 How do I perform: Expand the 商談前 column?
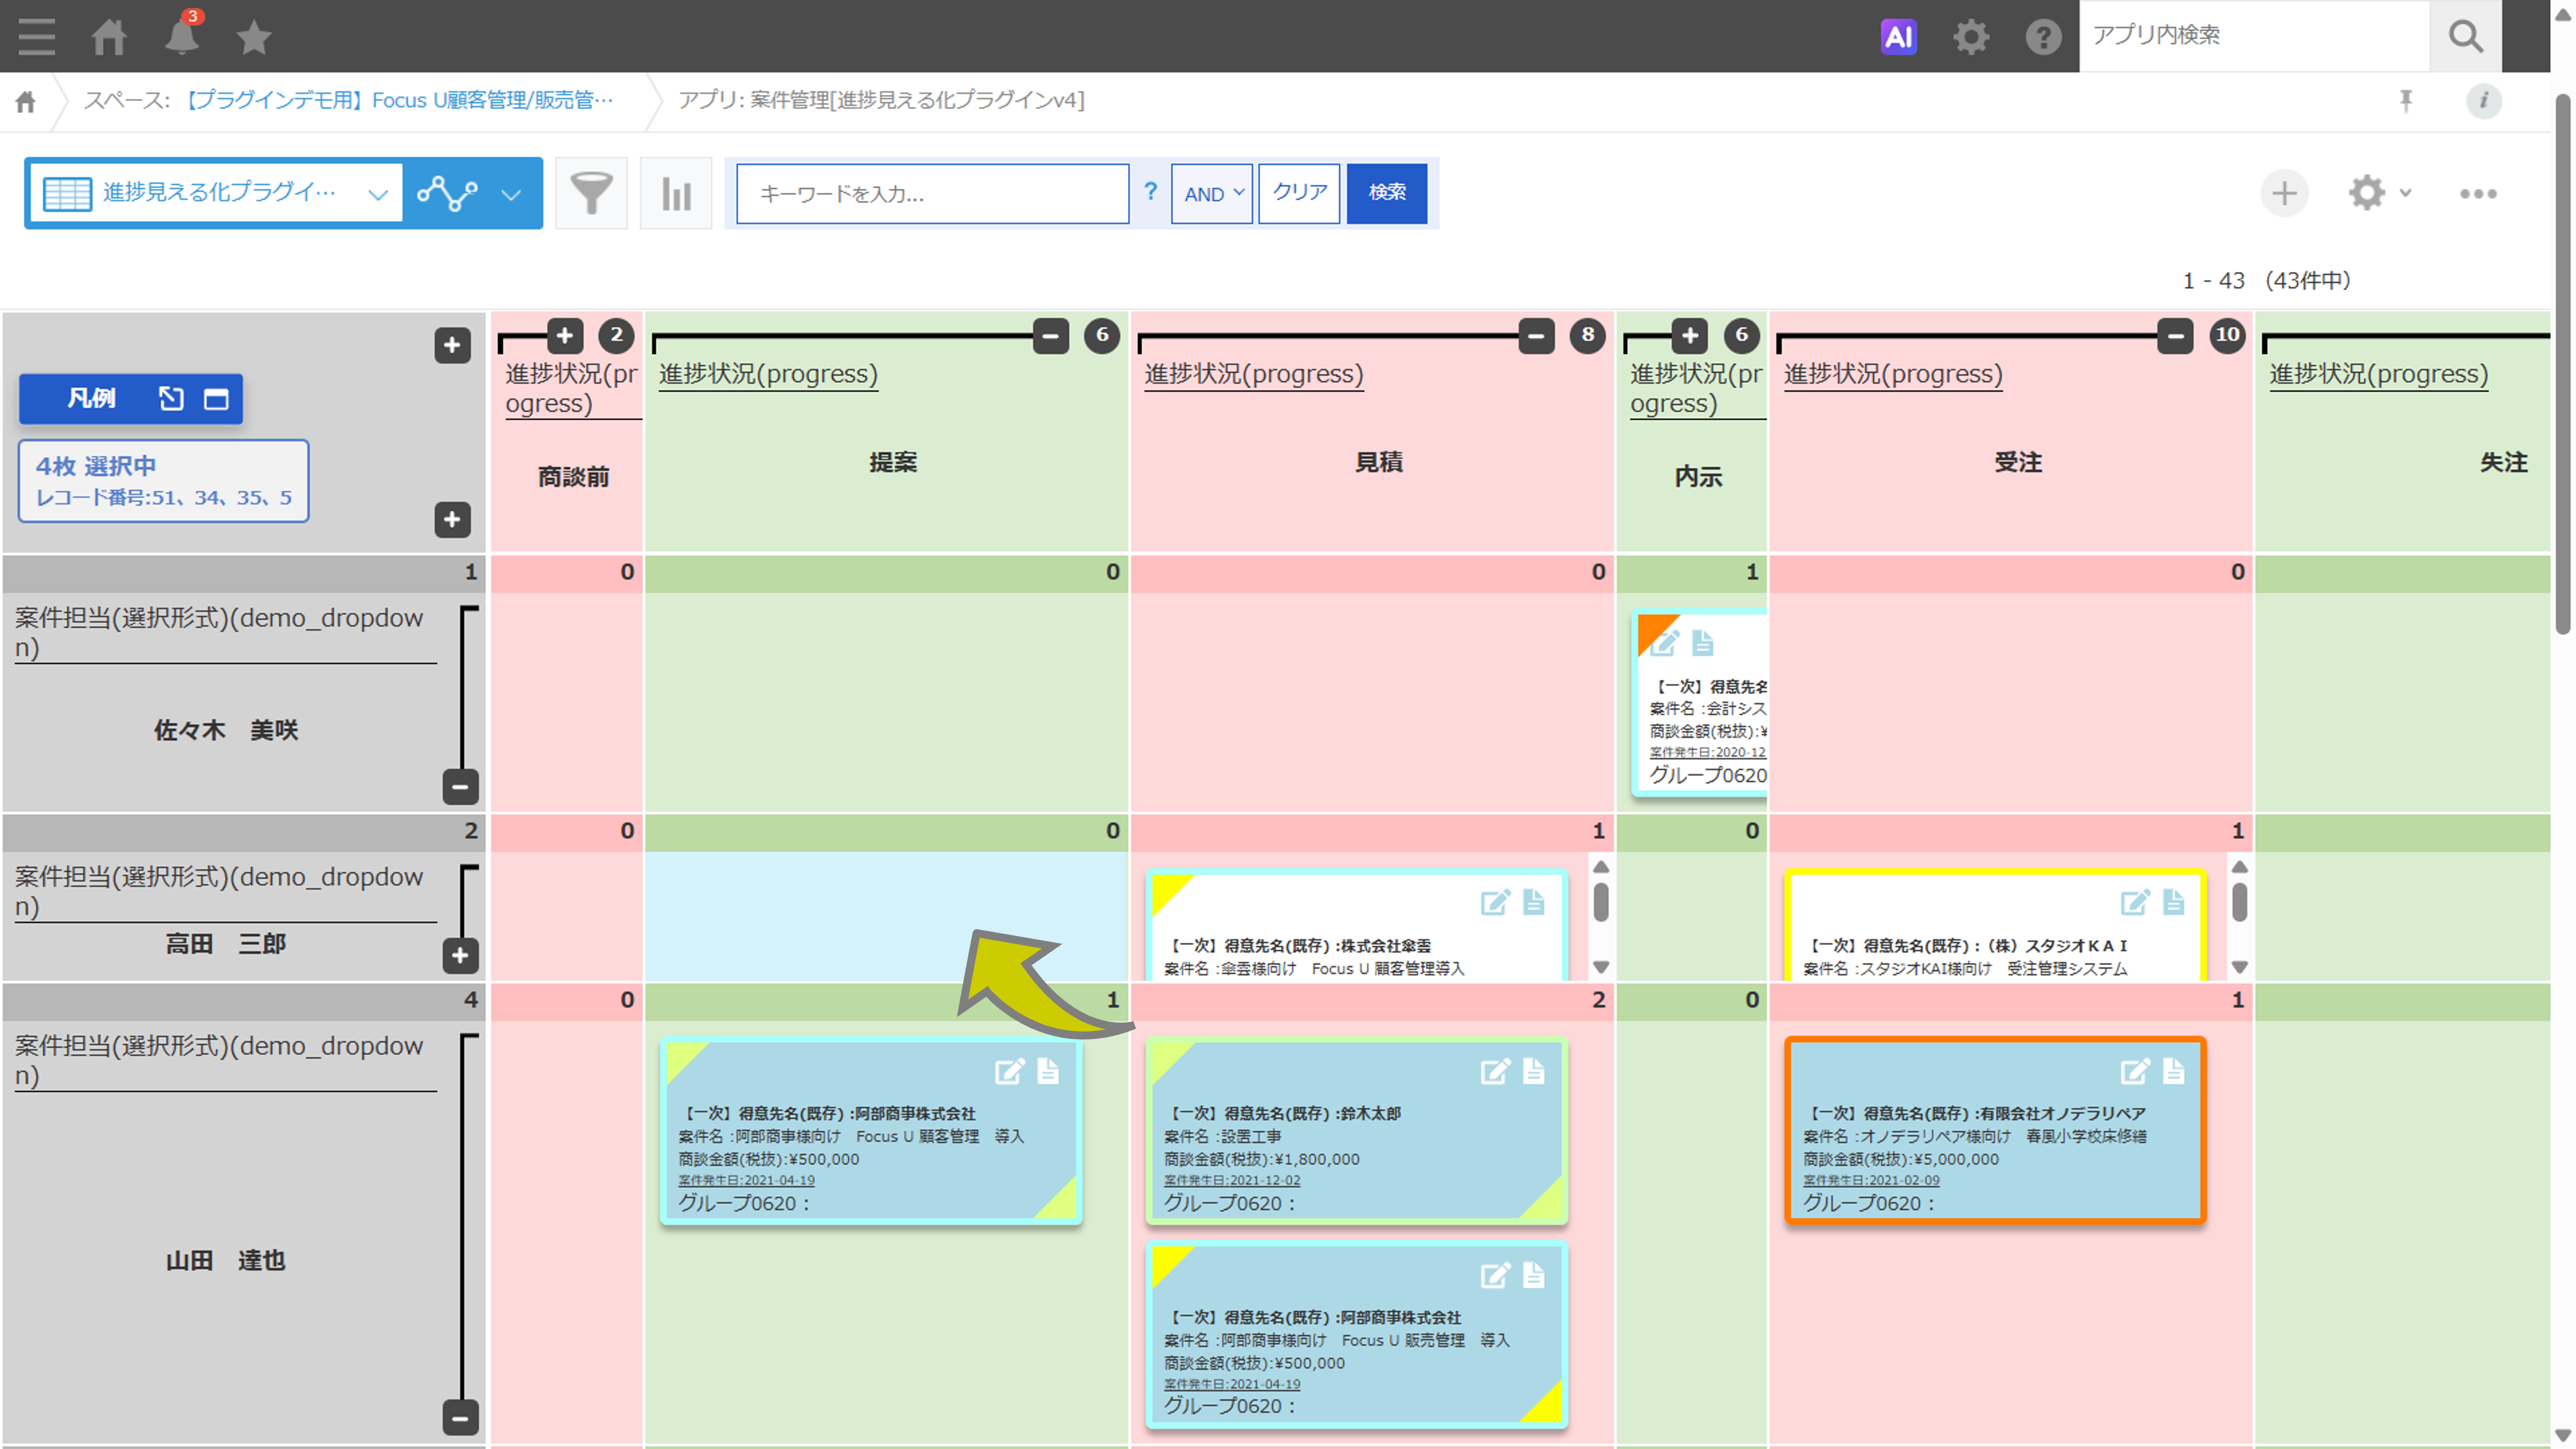[564, 335]
